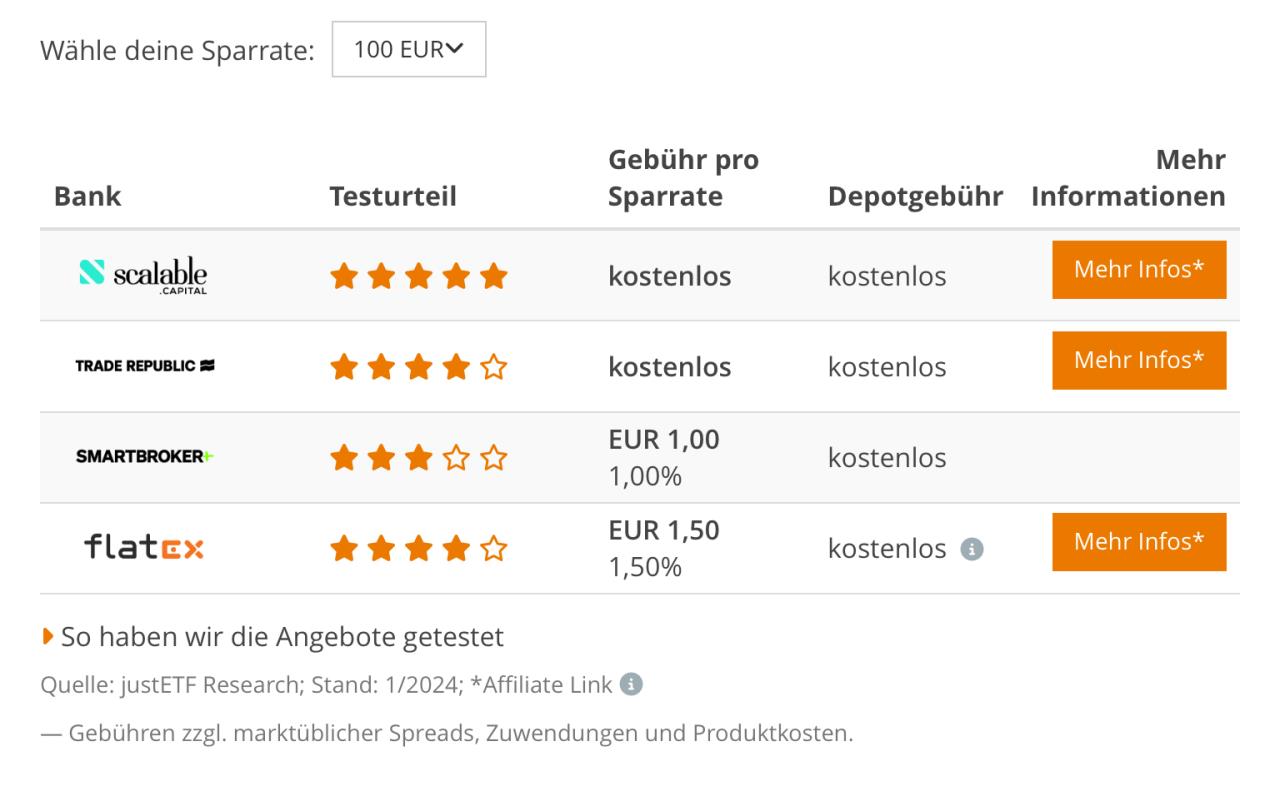The width and height of the screenshot is (1280, 791).
Task: Click the Testurteil column header
Action: (393, 197)
